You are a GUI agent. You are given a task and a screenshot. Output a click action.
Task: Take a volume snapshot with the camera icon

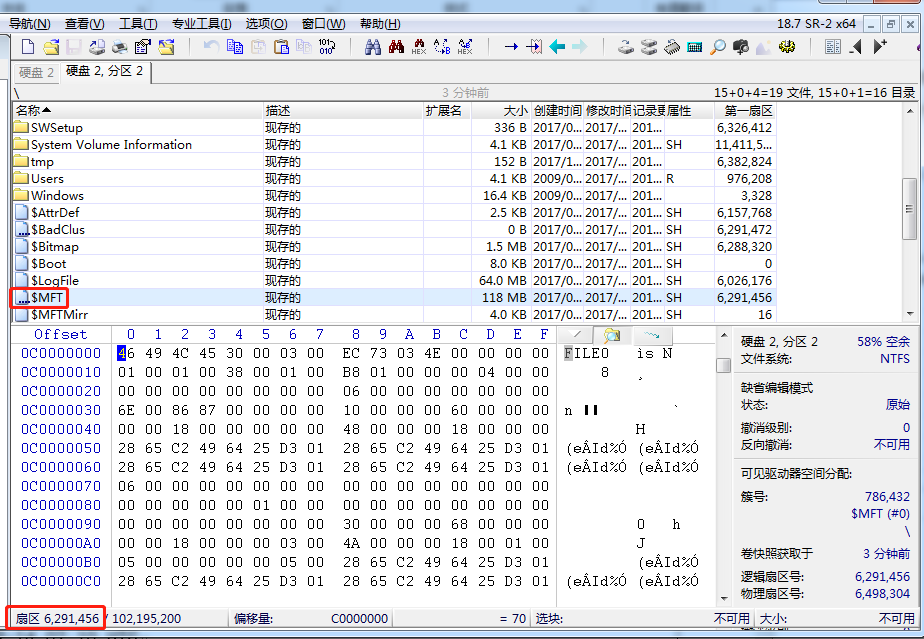(741, 47)
